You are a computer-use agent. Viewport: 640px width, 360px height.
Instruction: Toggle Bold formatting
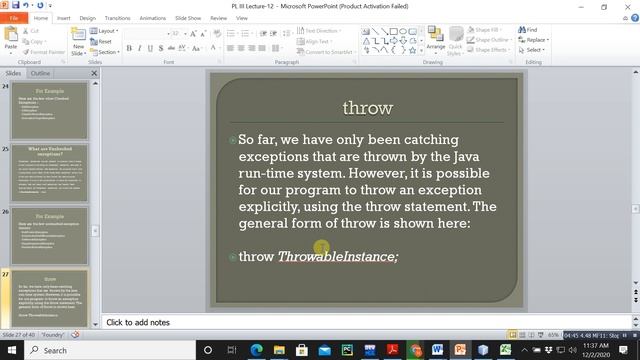click(x=129, y=48)
